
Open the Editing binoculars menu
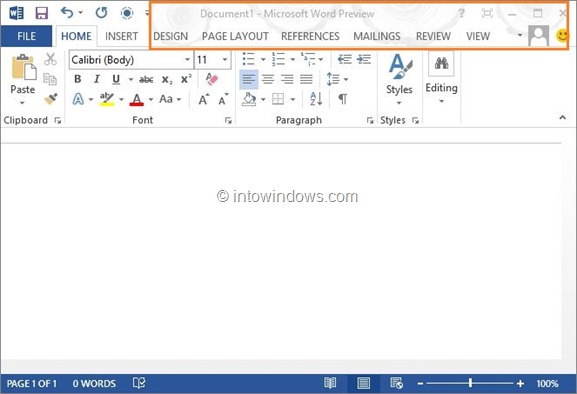click(441, 78)
